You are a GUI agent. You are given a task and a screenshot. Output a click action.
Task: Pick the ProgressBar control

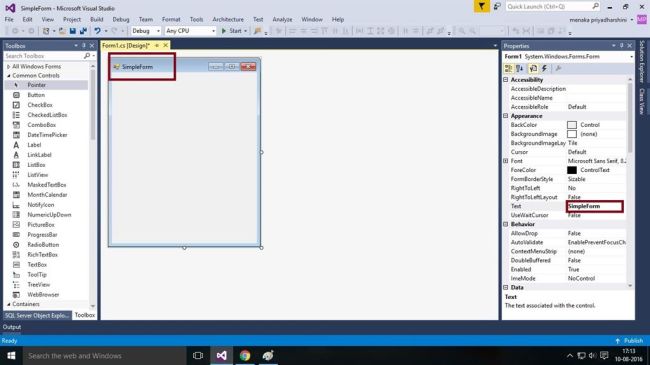tap(42, 234)
